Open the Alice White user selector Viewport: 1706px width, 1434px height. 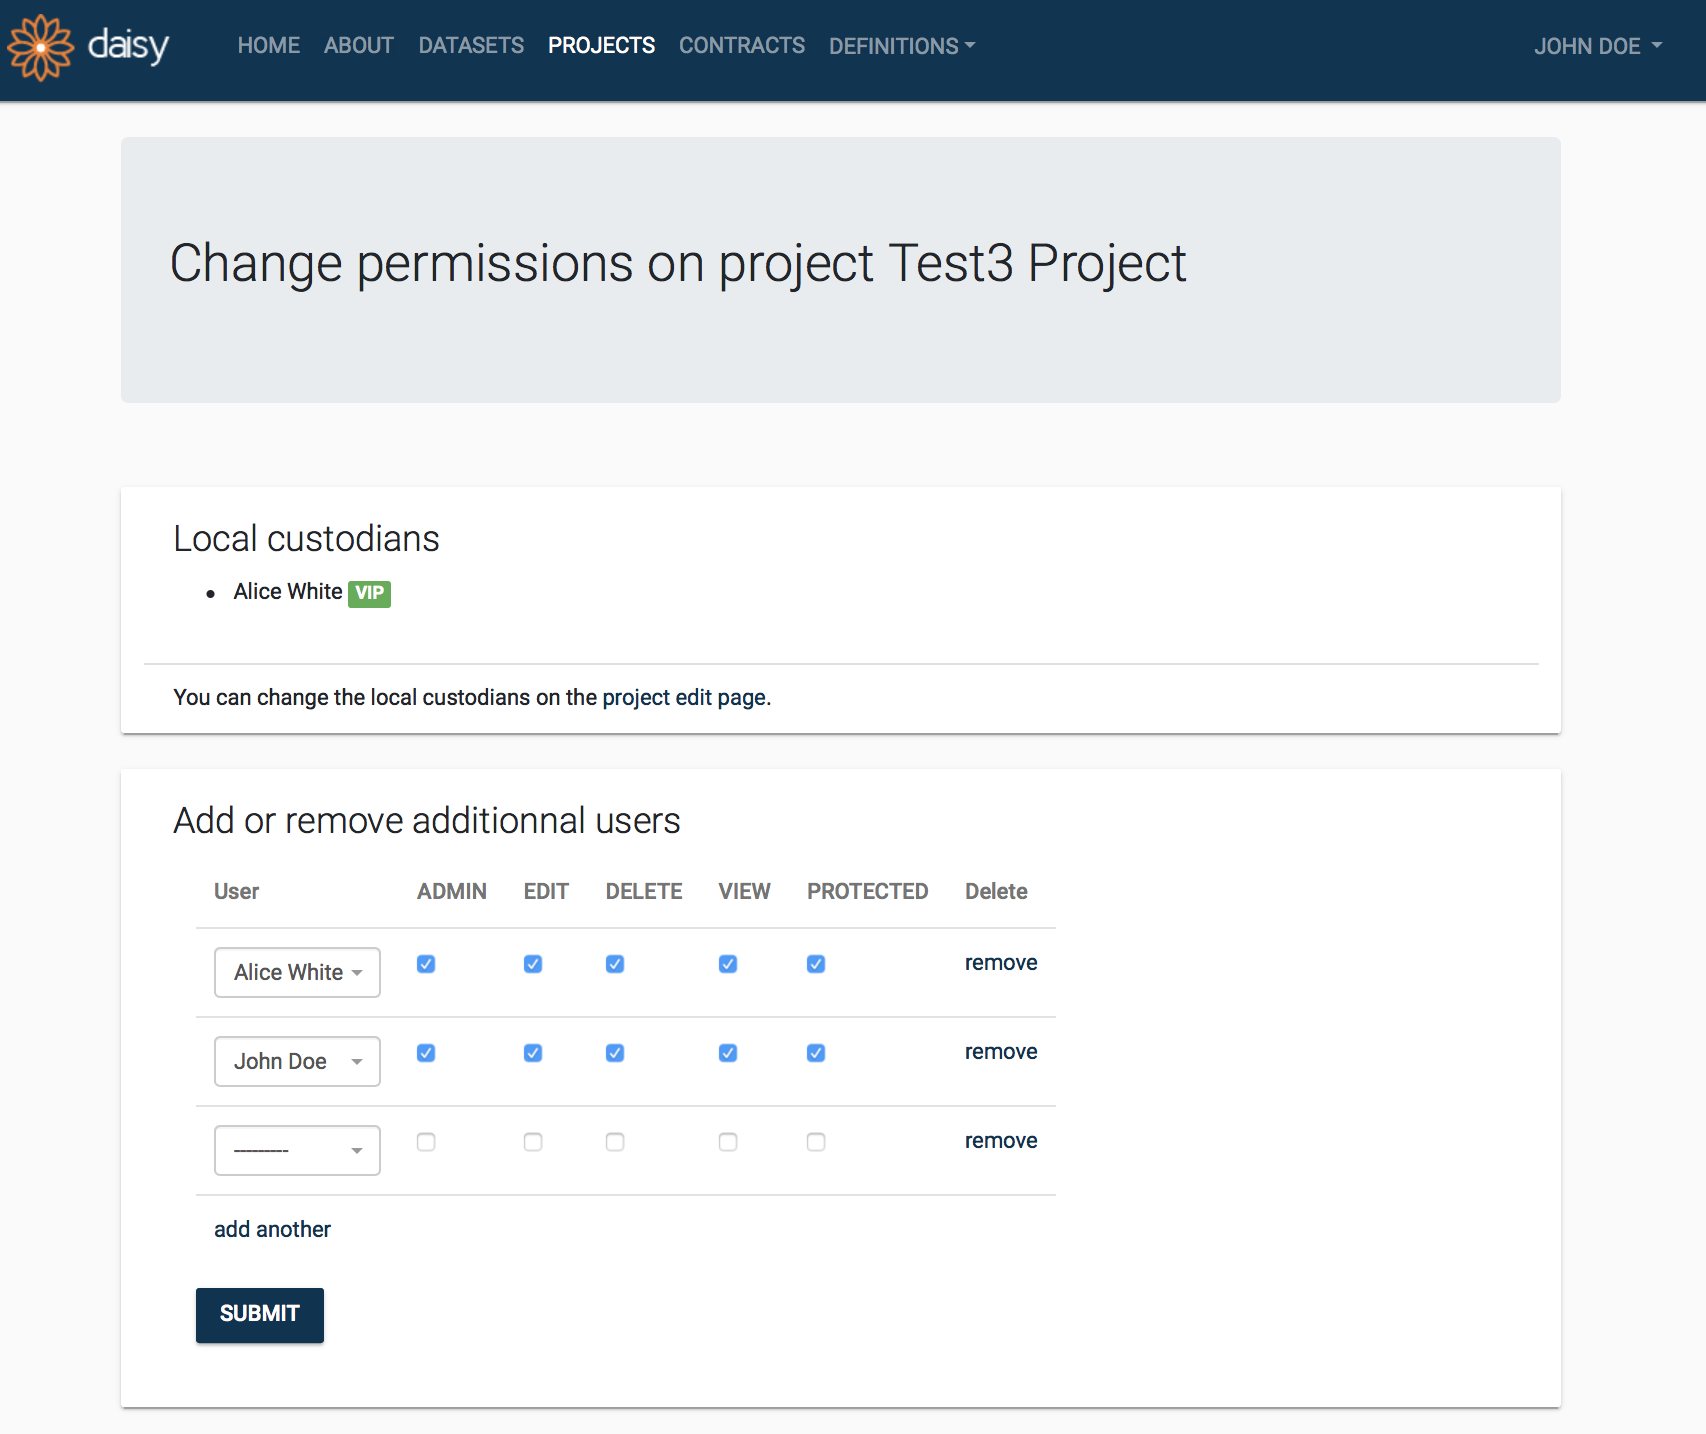coord(297,972)
